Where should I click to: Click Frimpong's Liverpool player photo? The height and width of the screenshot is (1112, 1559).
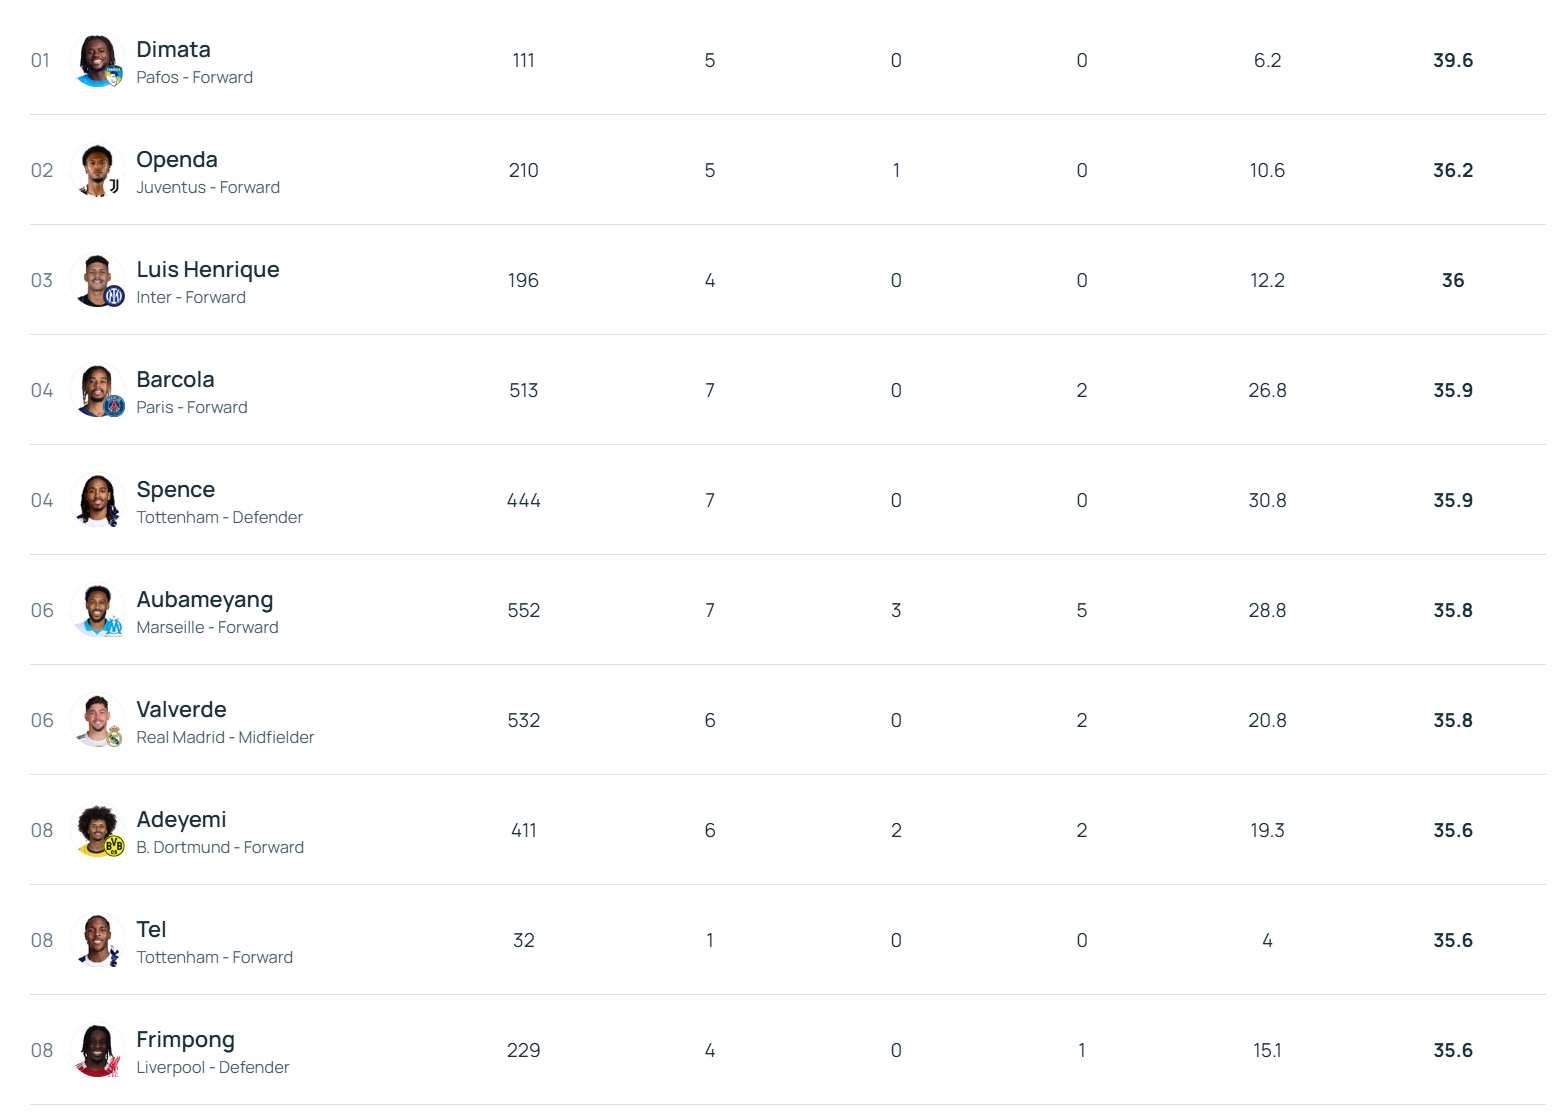[98, 1051]
